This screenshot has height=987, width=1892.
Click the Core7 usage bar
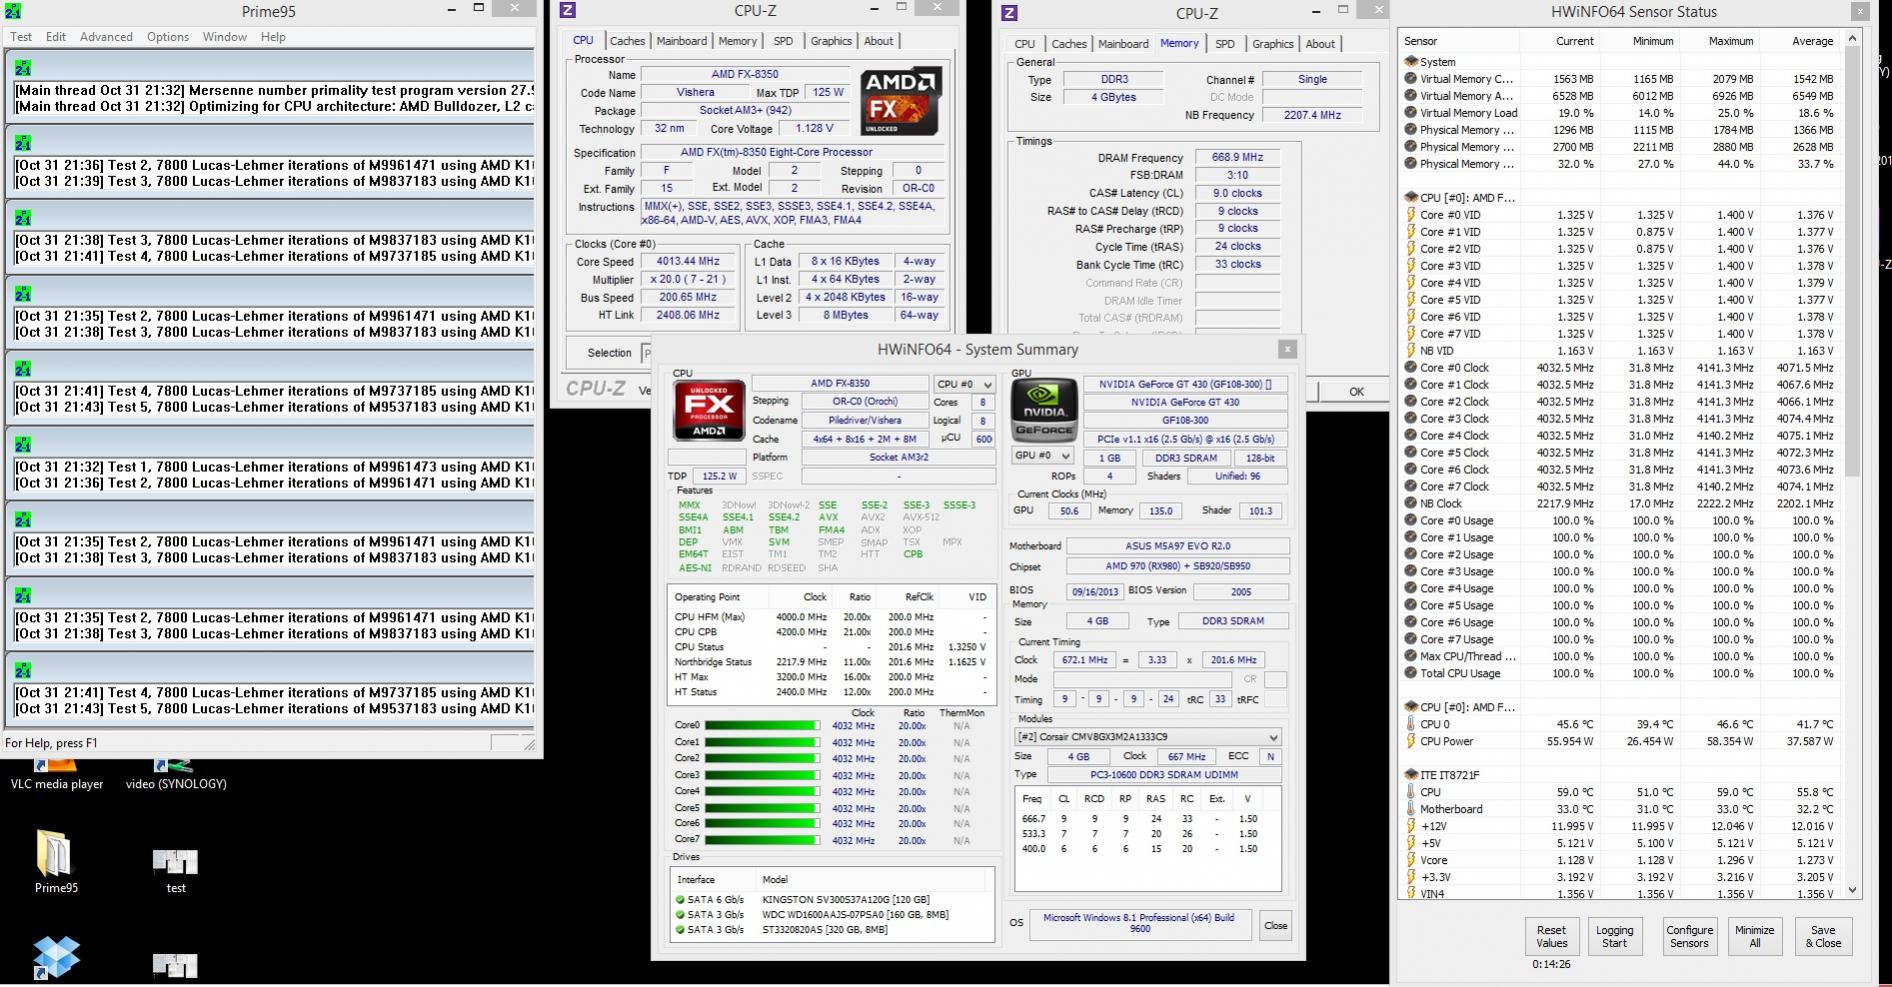point(763,841)
